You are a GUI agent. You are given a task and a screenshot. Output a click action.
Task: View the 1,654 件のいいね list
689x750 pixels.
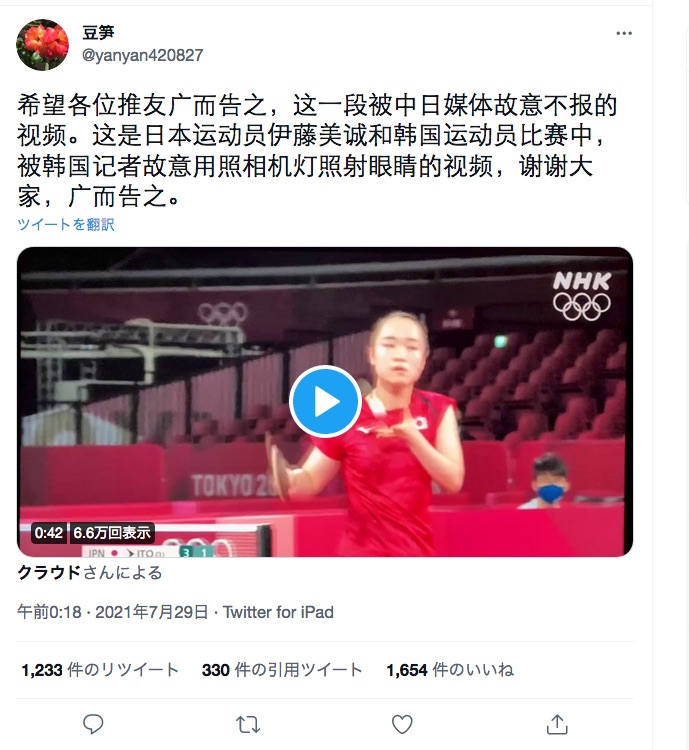pos(450,670)
